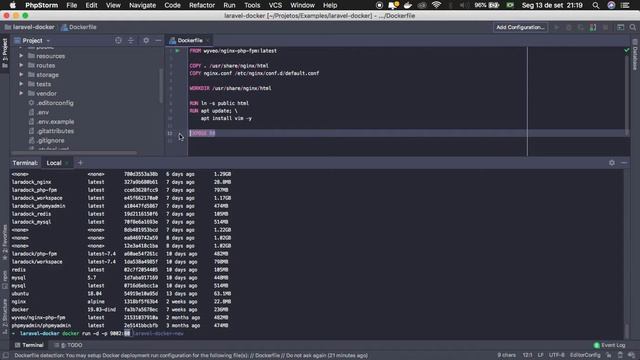Click the gutter run arrow beside FROM line
The image size is (640, 360).
[x=178, y=51]
